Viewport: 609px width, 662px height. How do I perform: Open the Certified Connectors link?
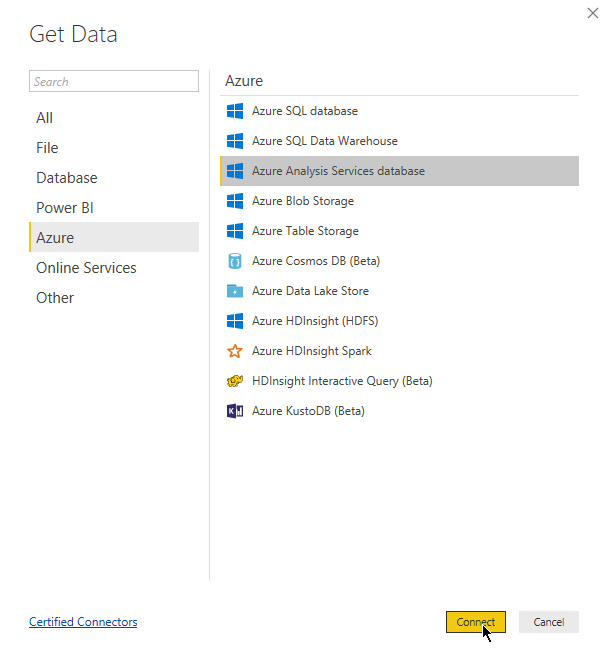(x=83, y=622)
